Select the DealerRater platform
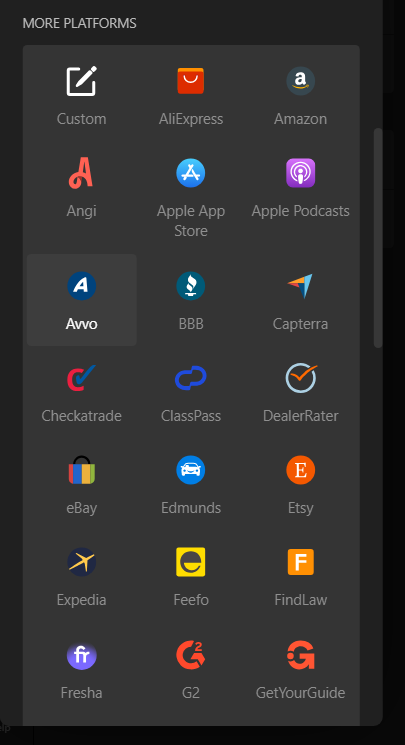 [300, 392]
